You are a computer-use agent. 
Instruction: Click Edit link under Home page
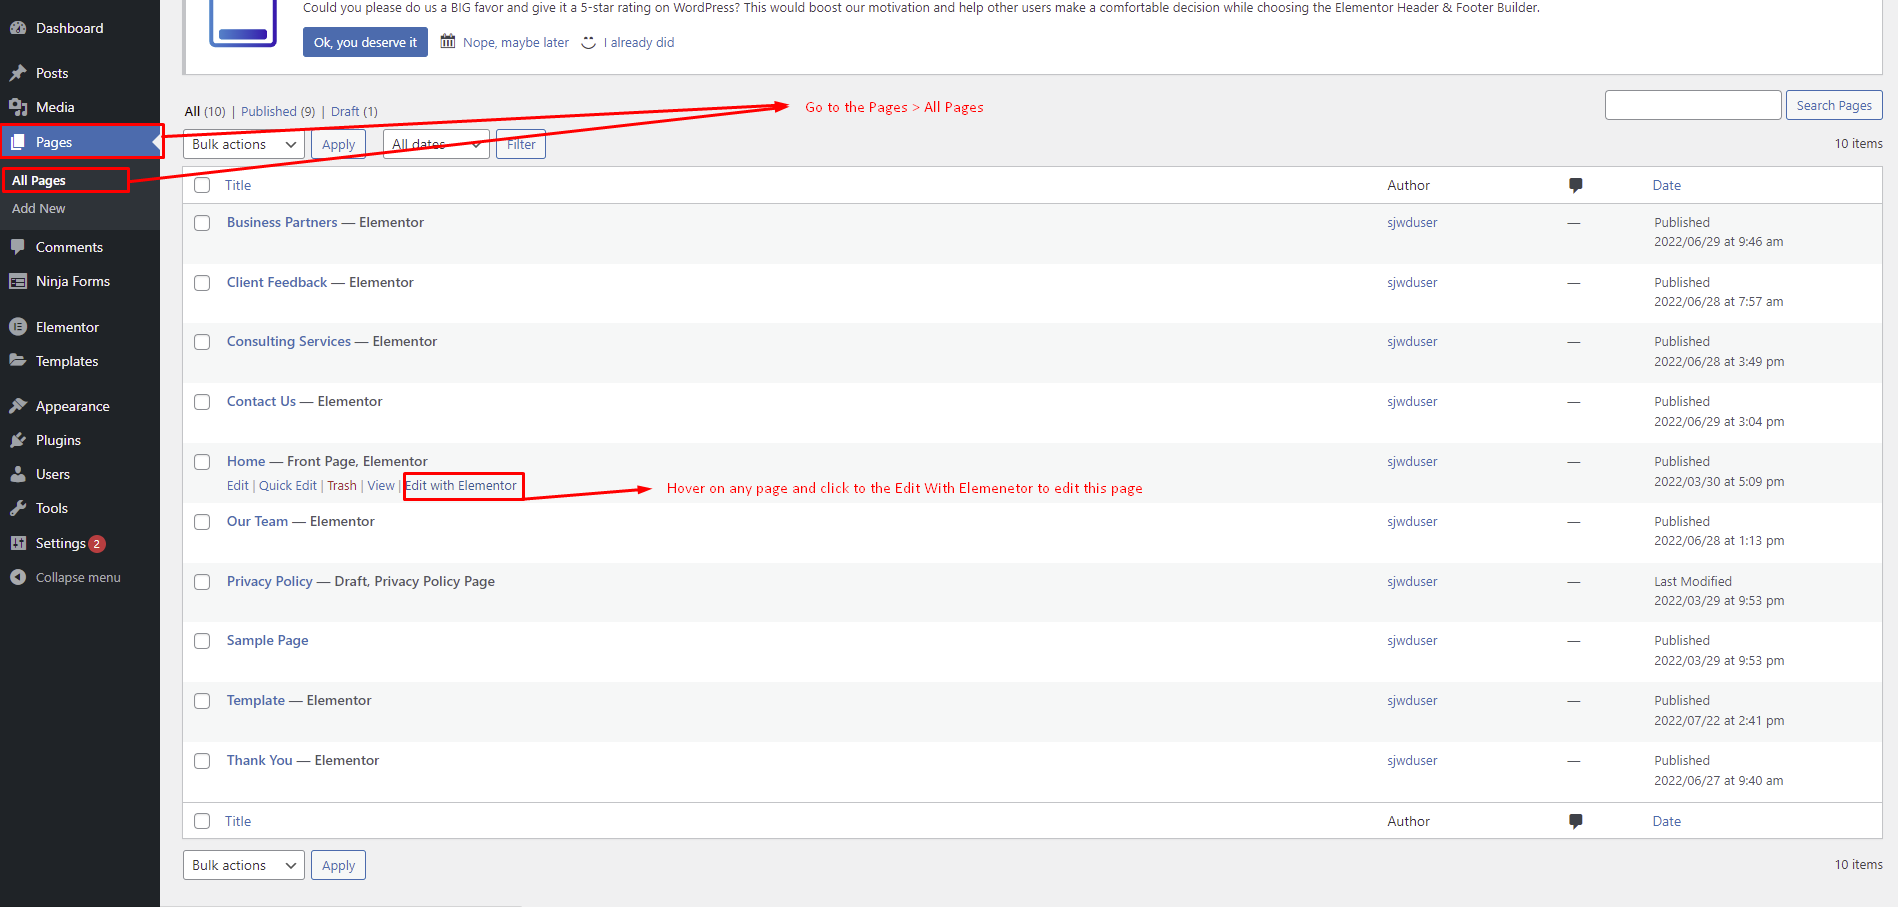click(x=238, y=485)
